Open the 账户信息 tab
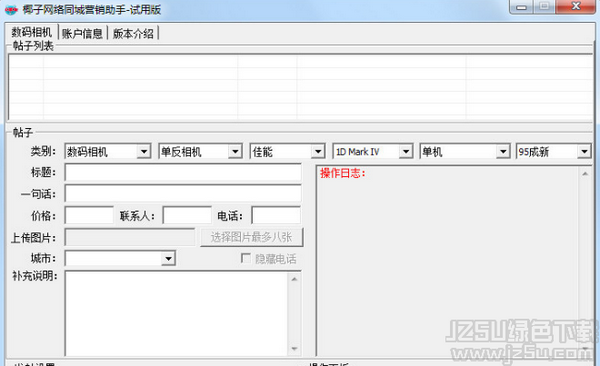Screen dimensions: 600x366 [x=82, y=33]
